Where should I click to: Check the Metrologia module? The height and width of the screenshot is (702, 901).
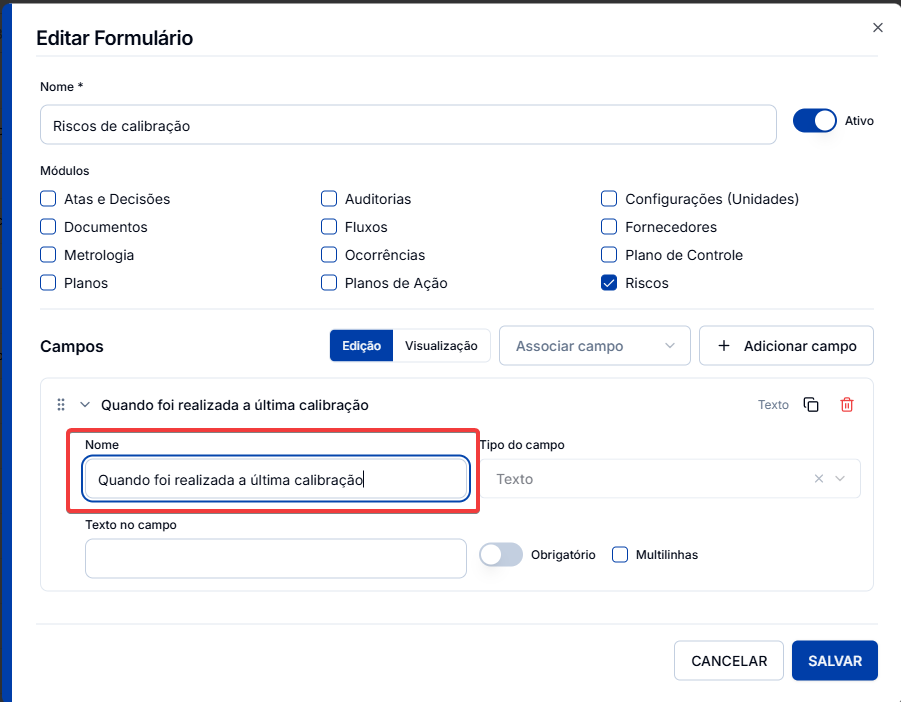click(x=48, y=255)
